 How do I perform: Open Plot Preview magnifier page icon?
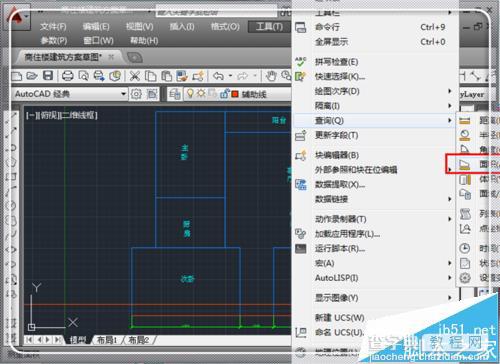[83, 76]
